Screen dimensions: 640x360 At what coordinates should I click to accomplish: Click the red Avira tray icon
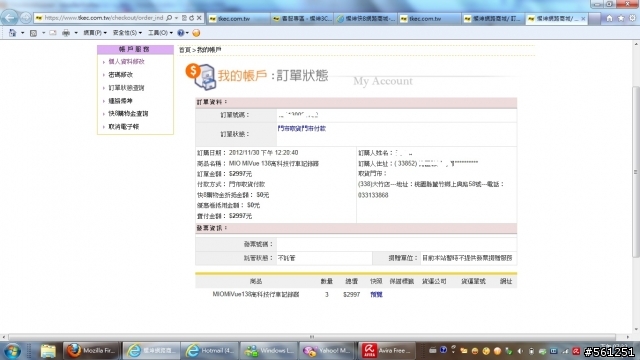pos(576,351)
